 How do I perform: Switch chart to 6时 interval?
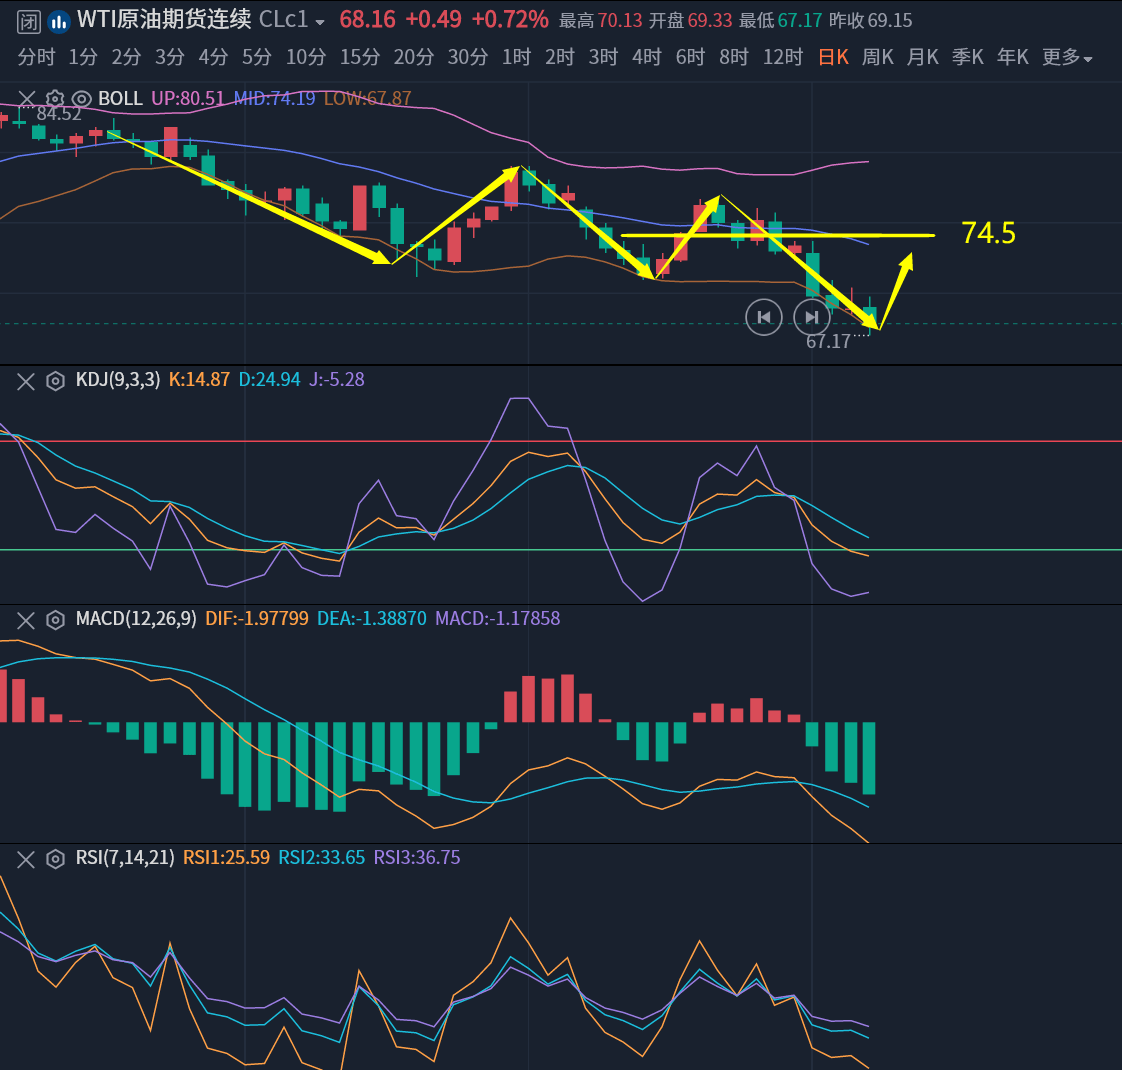(x=691, y=57)
